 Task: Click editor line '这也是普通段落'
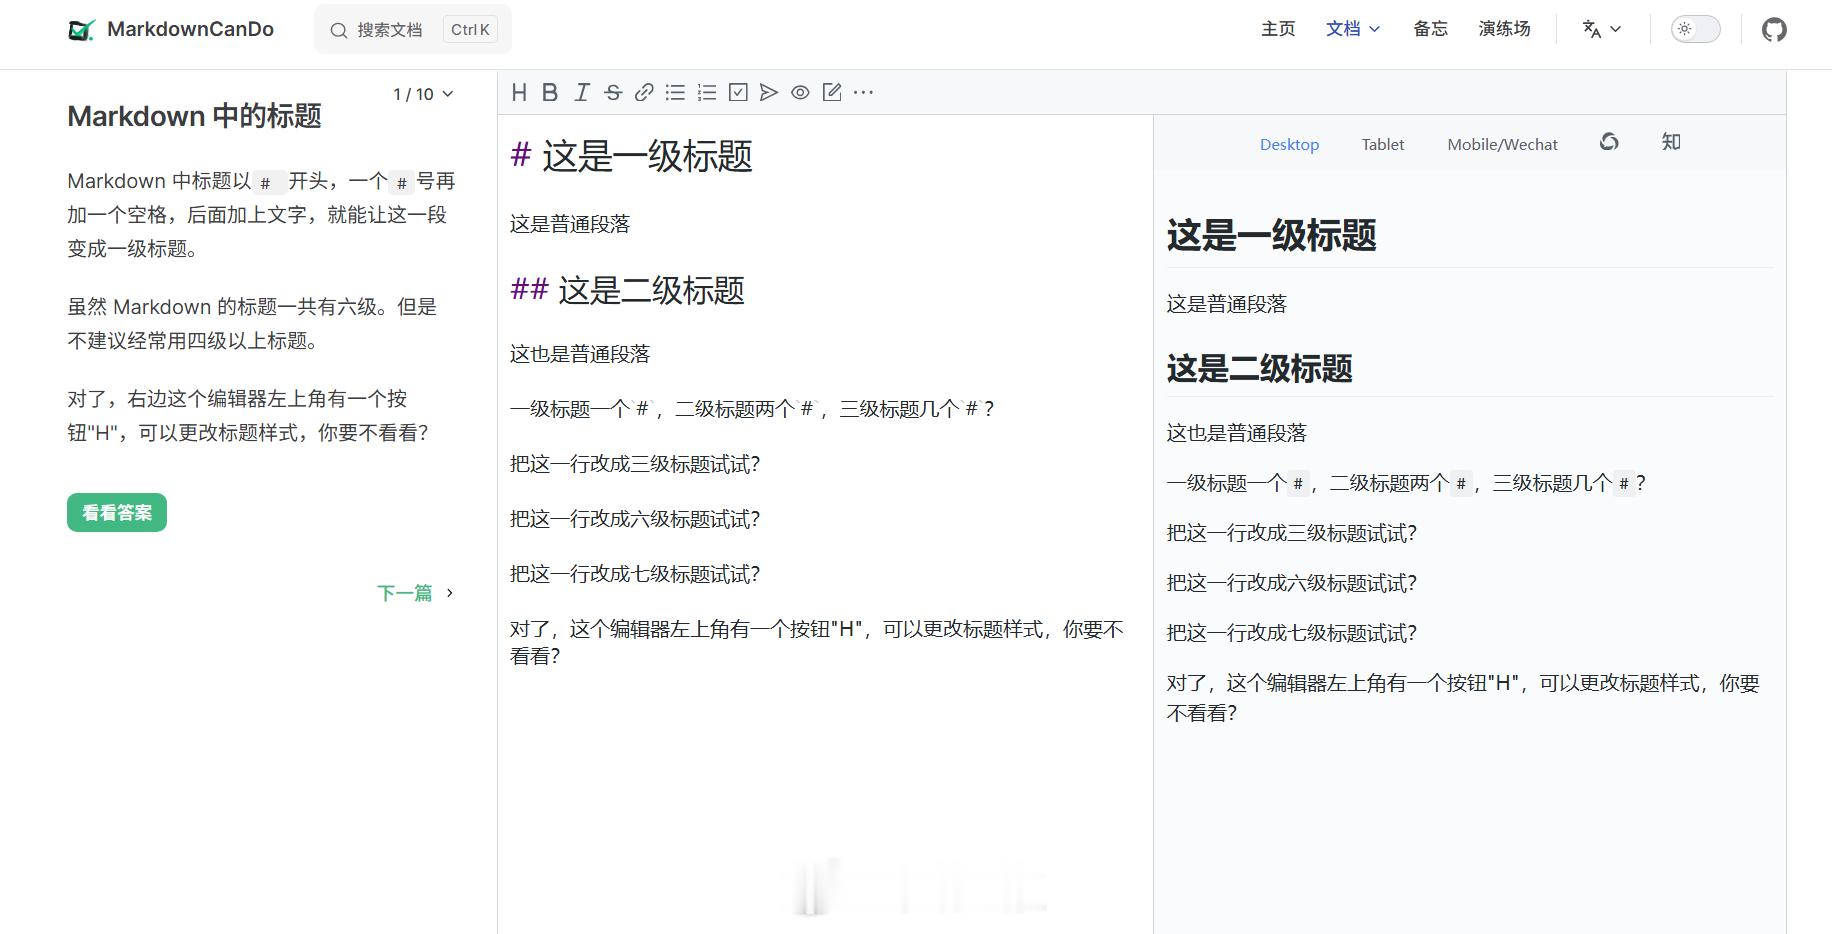point(580,354)
